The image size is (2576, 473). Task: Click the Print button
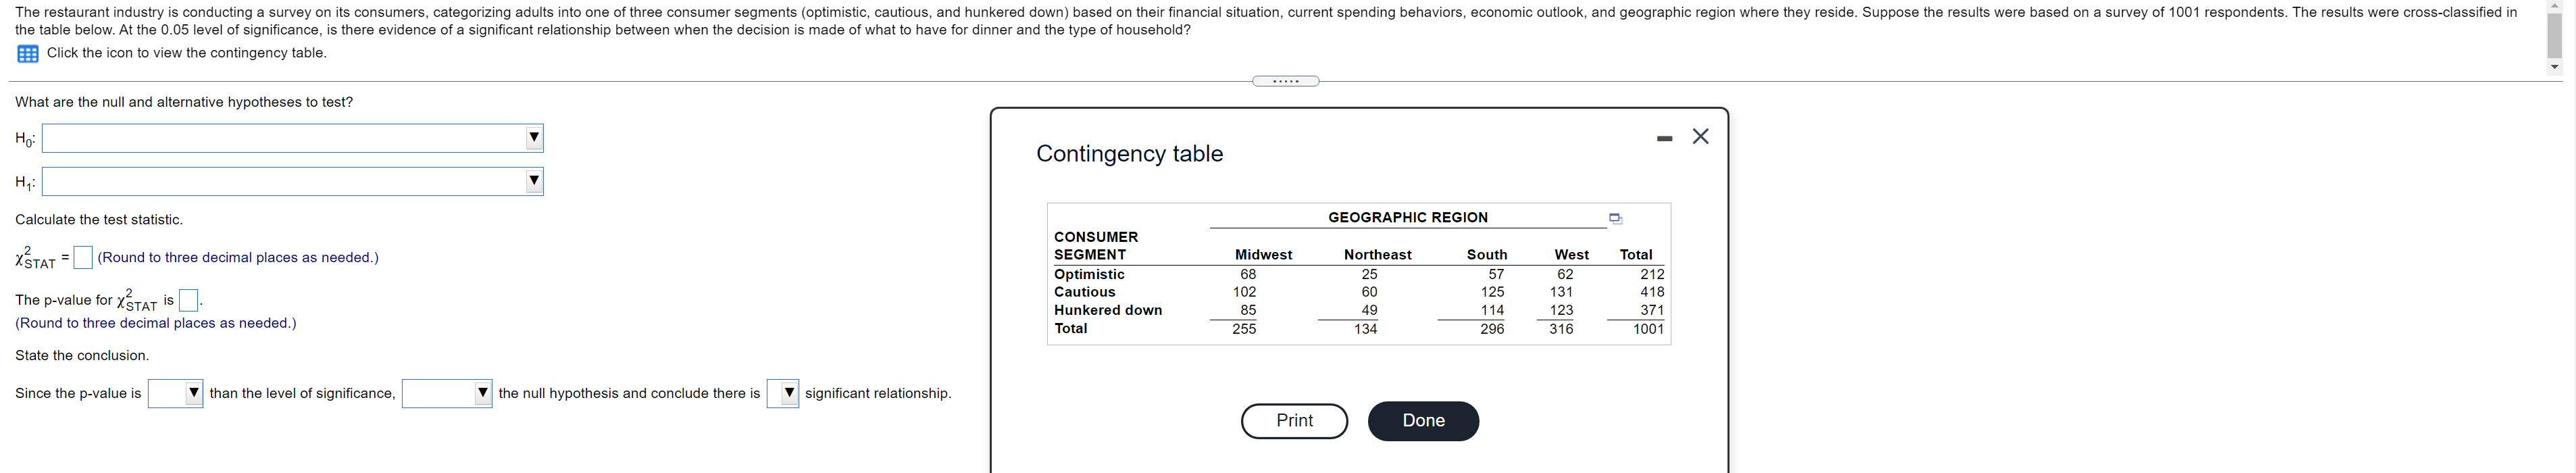pos(1294,421)
